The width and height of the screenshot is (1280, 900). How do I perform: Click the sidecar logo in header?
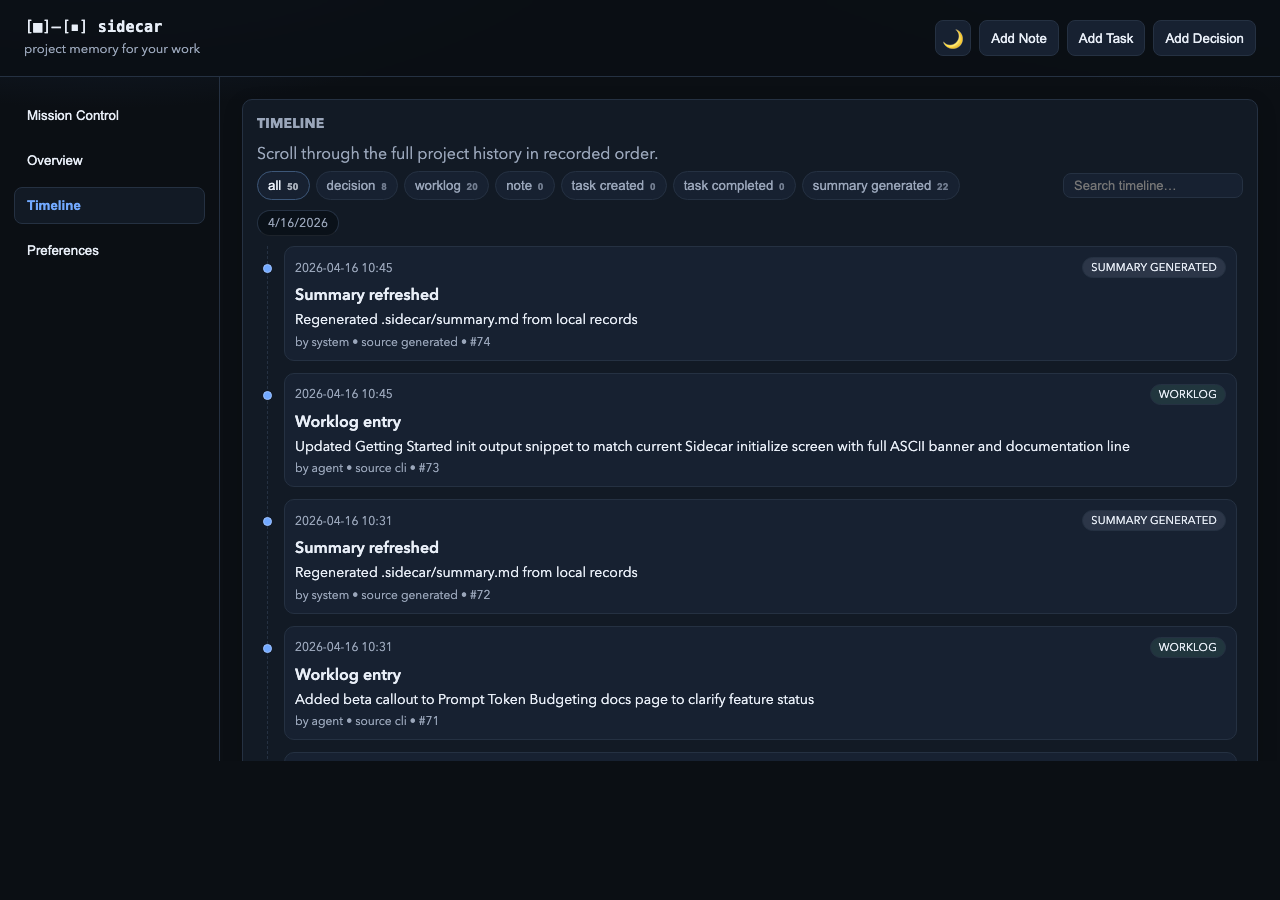[x=93, y=27]
